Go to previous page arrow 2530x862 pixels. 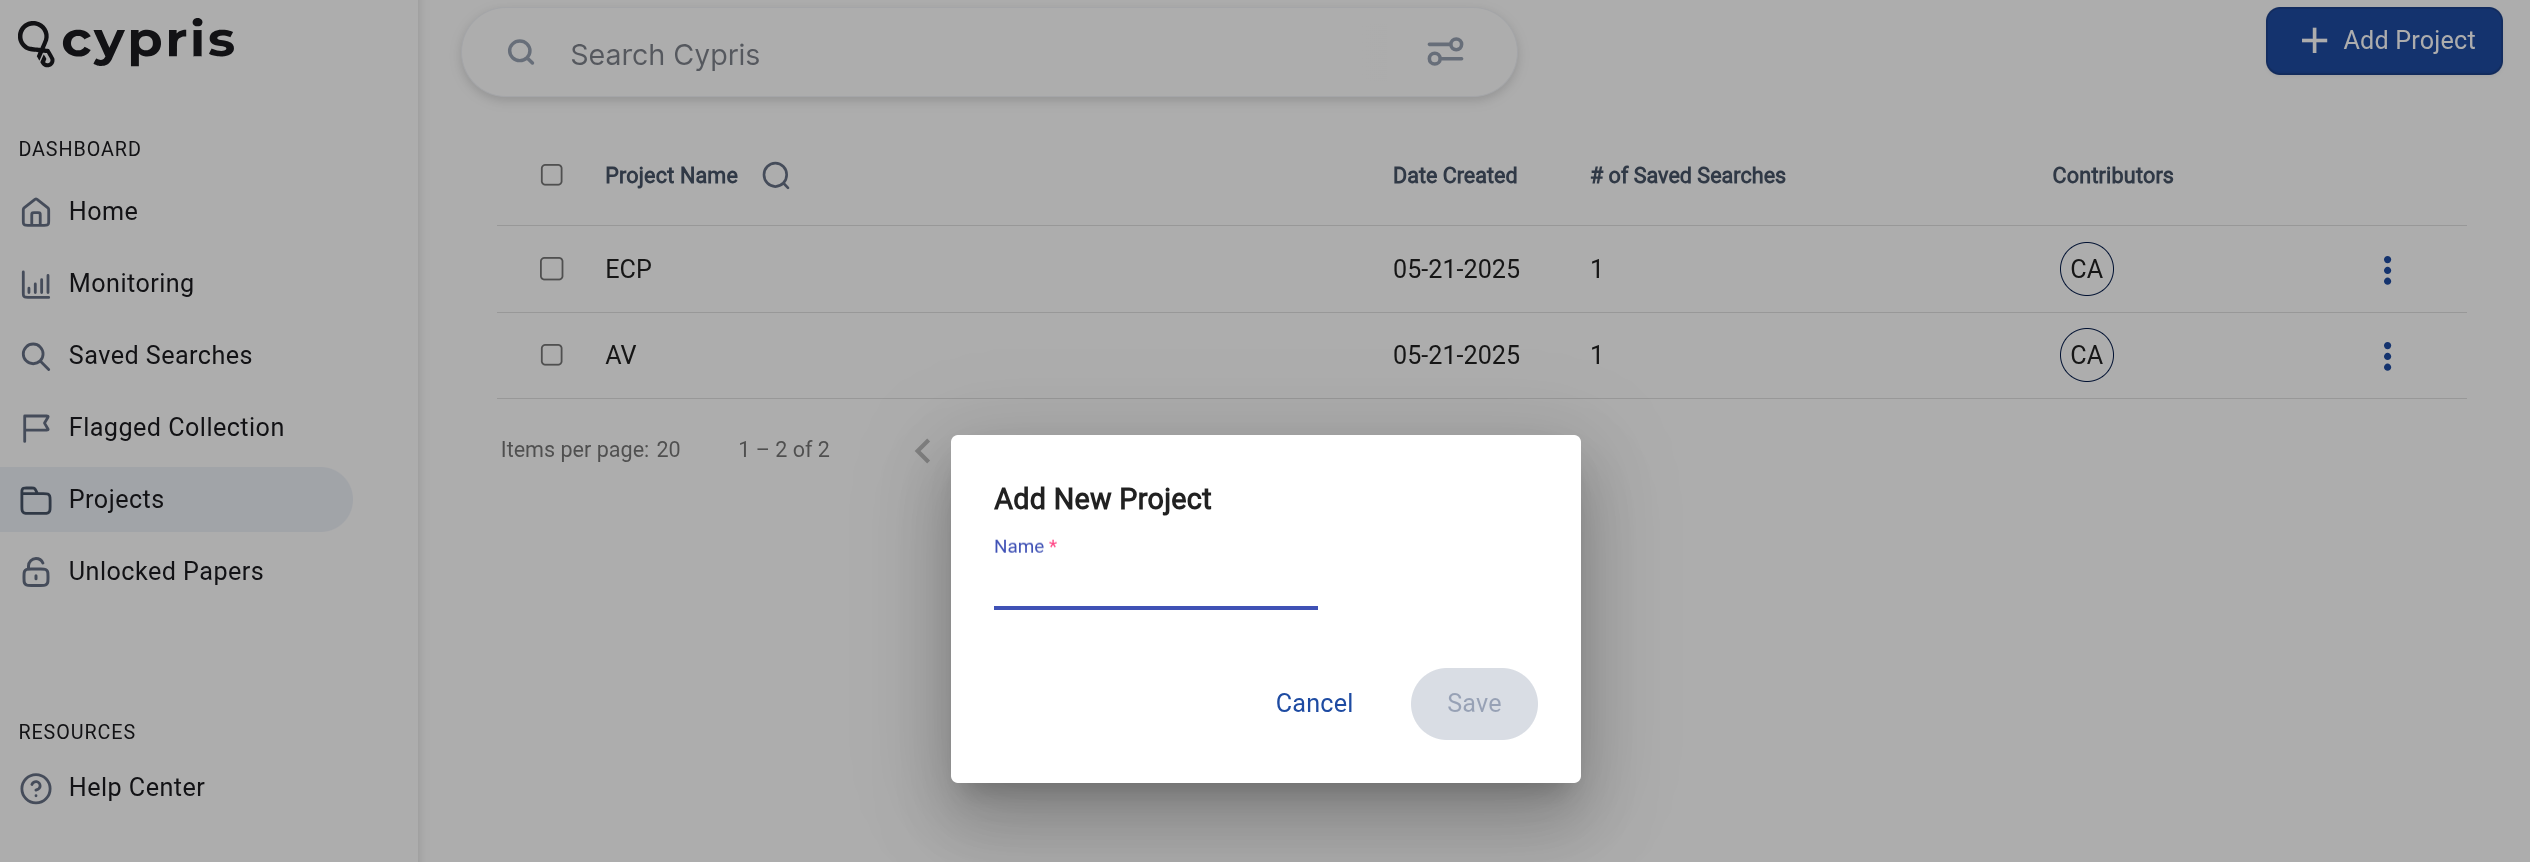point(923,451)
